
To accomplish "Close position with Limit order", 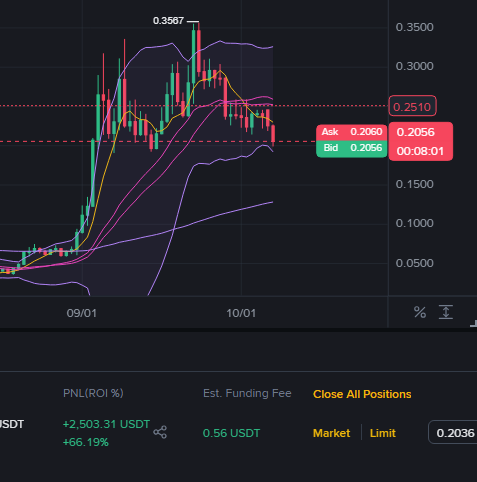I will click(383, 433).
